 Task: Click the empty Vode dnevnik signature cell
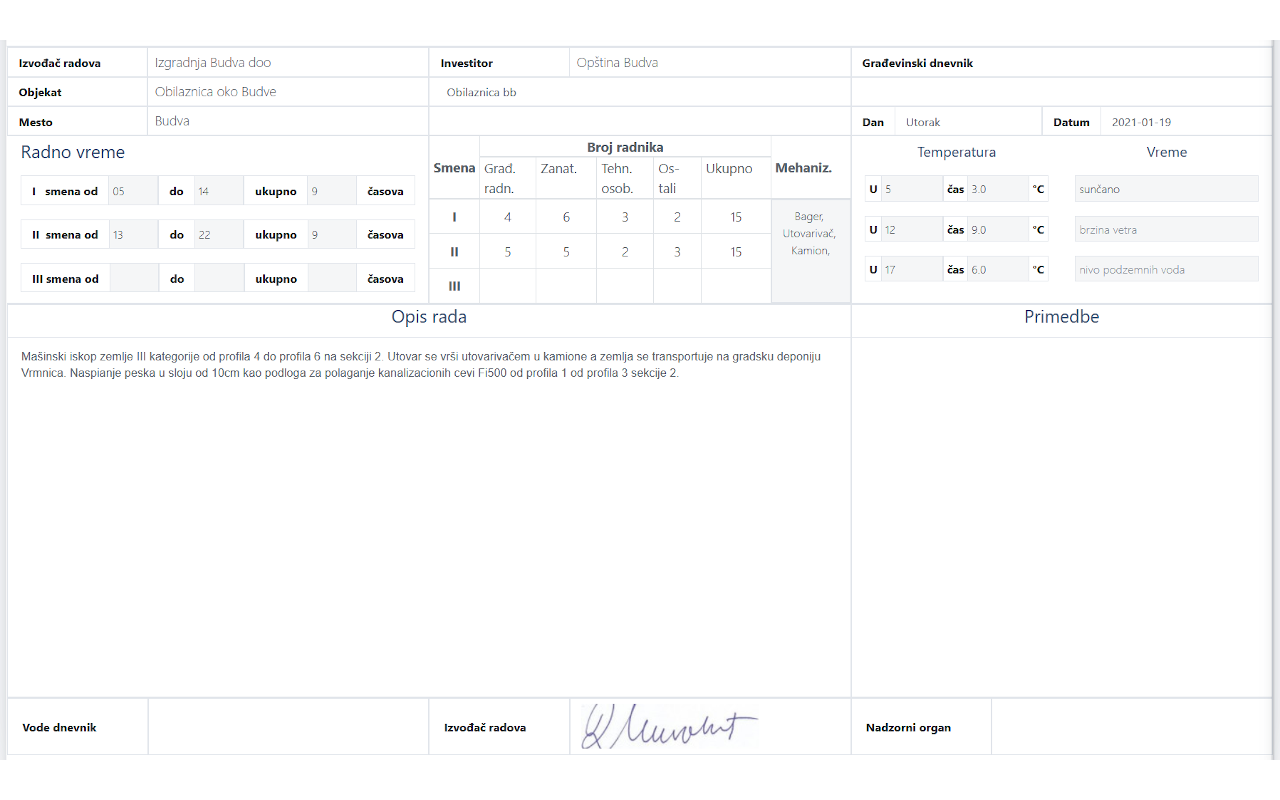[x=287, y=727]
